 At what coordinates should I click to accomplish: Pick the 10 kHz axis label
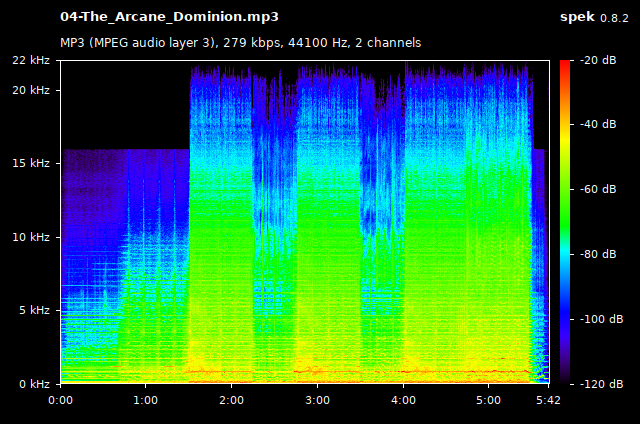[x=33, y=237]
